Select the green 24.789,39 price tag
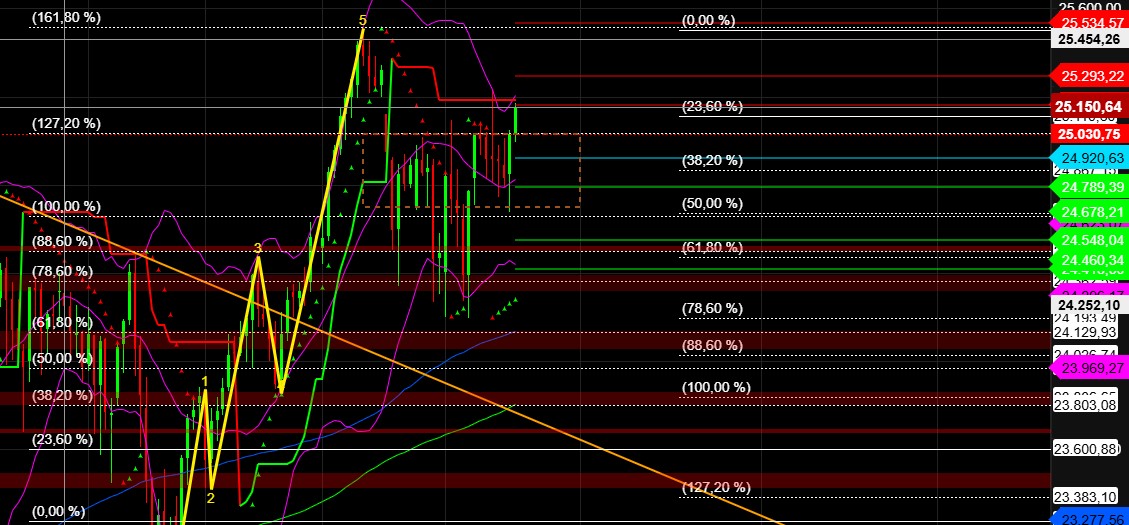Viewport: 1129px width, 525px height. coord(1090,187)
